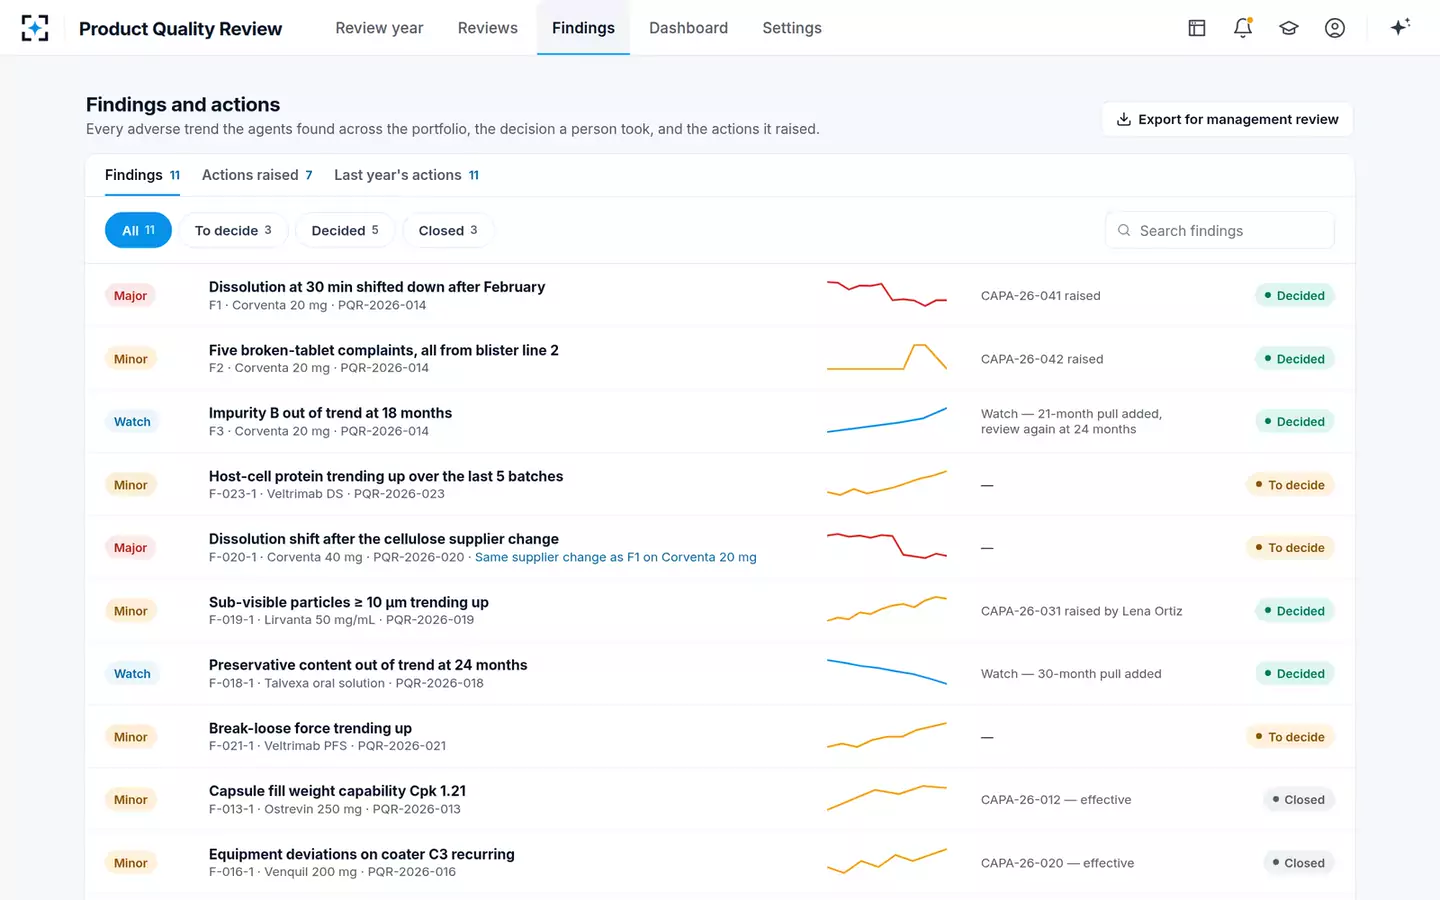Open the layout panel icon in the header
Viewport: 1440px width, 900px height.
[x=1197, y=28]
